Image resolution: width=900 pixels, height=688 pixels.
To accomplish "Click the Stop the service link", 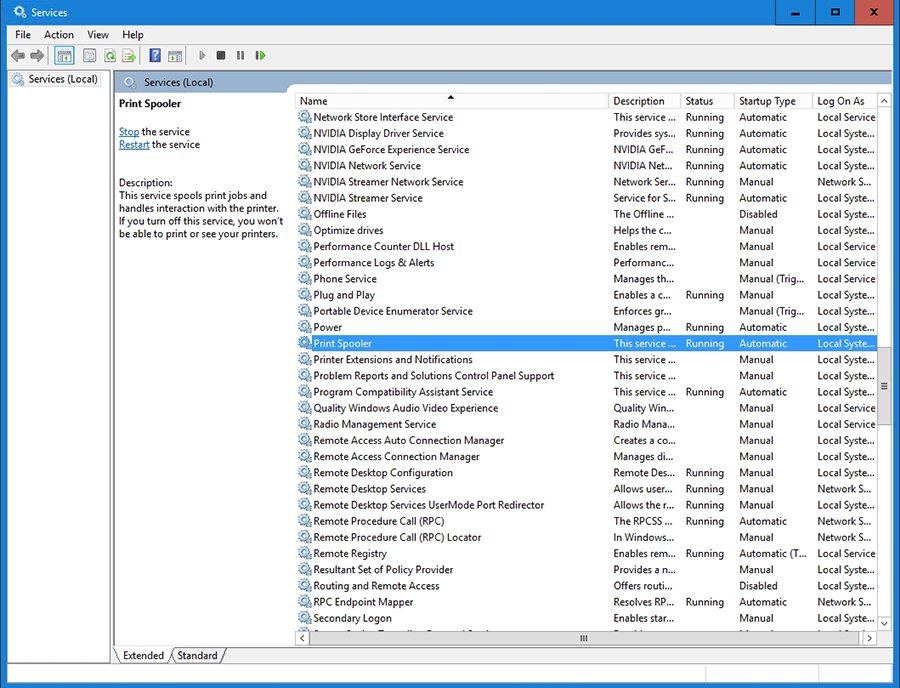I will tap(129, 132).
